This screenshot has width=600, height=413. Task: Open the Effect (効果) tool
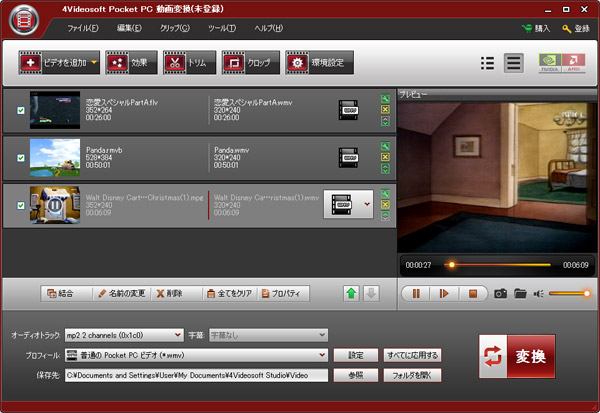click(131, 62)
